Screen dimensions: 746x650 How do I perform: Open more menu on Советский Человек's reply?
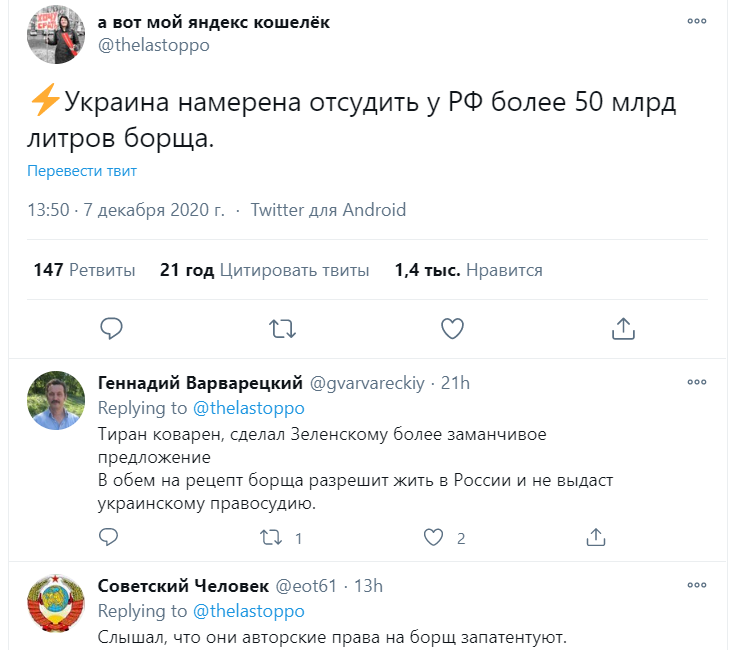tap(696, 586)
